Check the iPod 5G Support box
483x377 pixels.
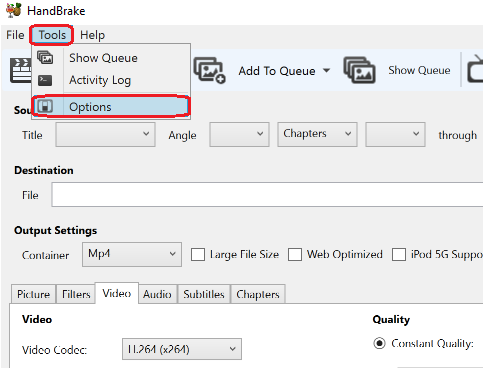(399, 254)
